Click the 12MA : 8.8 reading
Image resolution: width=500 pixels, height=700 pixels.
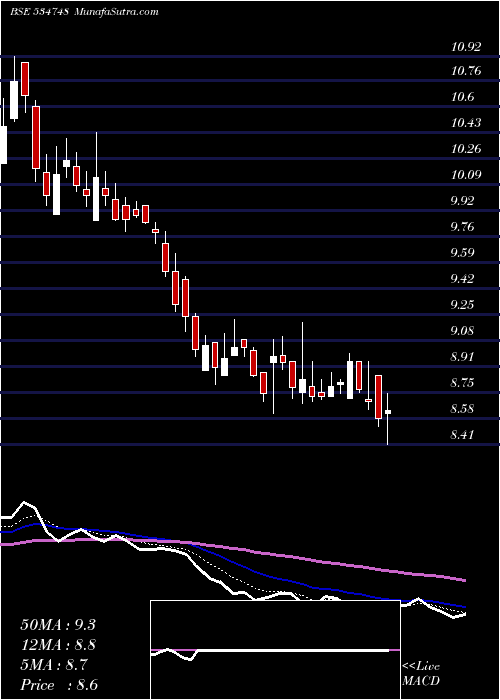(58, 645)
